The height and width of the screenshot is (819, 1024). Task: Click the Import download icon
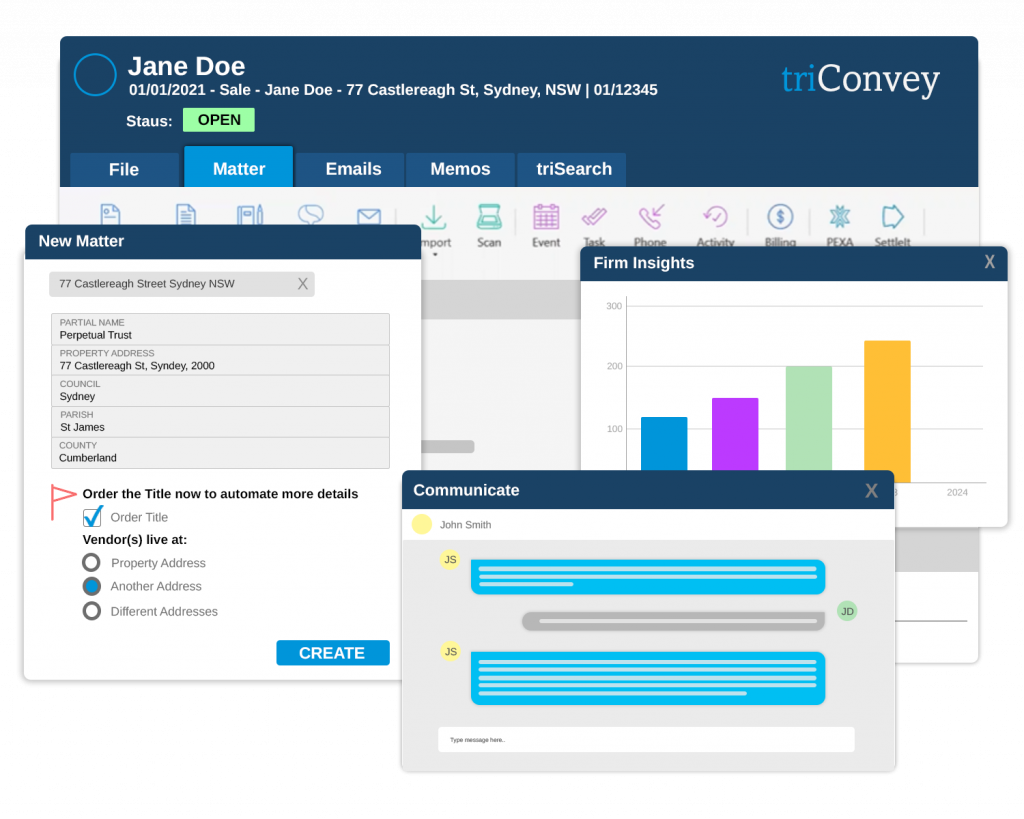tap(434, 217)
